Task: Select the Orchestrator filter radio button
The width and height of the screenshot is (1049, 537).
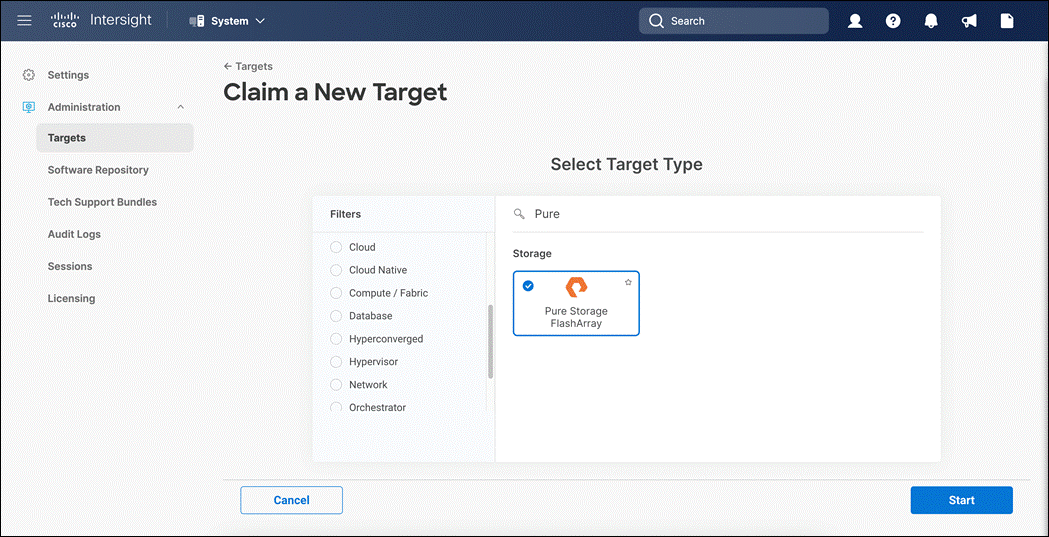Action: (336, 407)
